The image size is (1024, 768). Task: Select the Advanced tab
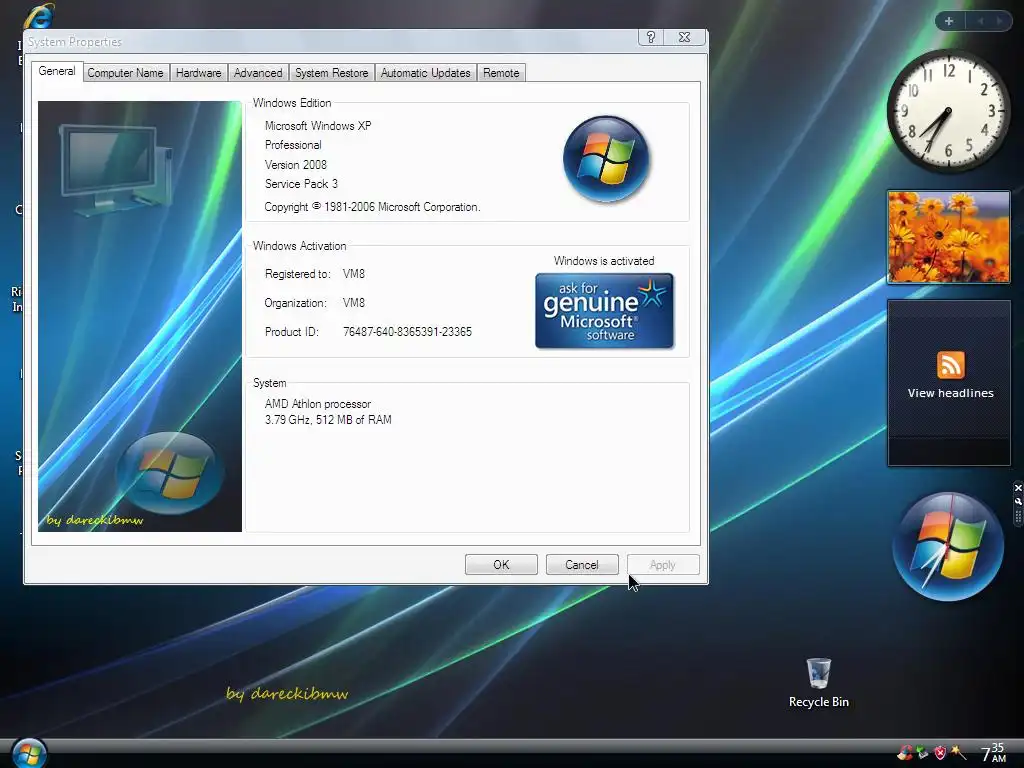point(258,72)
